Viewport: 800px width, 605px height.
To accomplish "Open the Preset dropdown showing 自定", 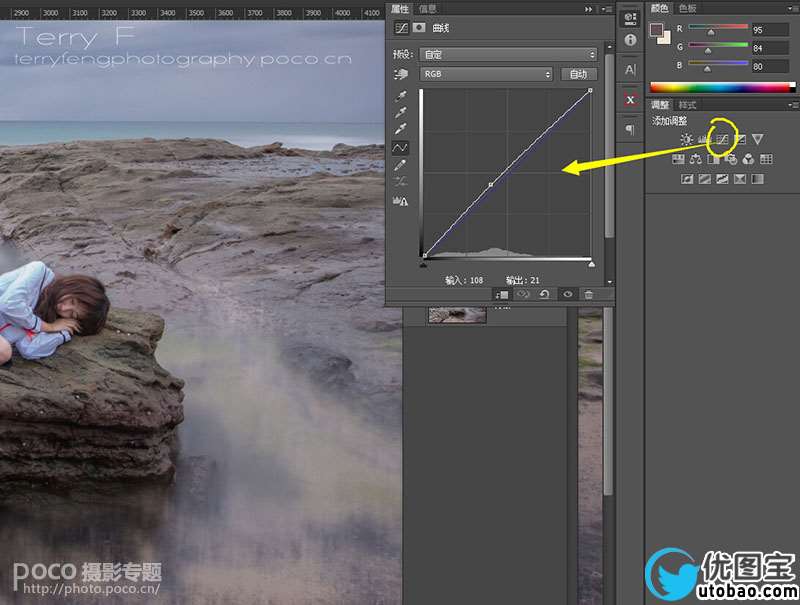I will pos(508,54).
